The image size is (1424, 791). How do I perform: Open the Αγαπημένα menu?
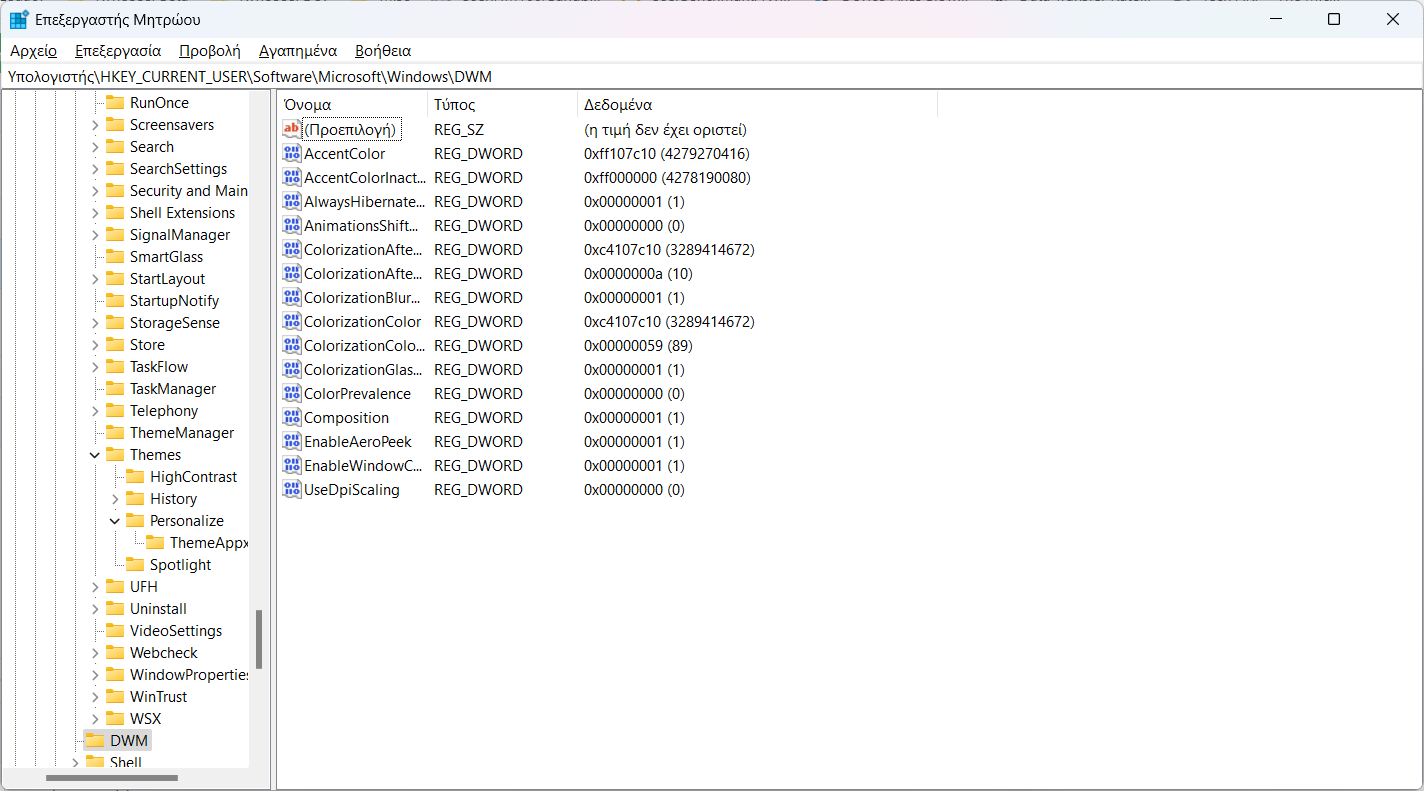298,50
